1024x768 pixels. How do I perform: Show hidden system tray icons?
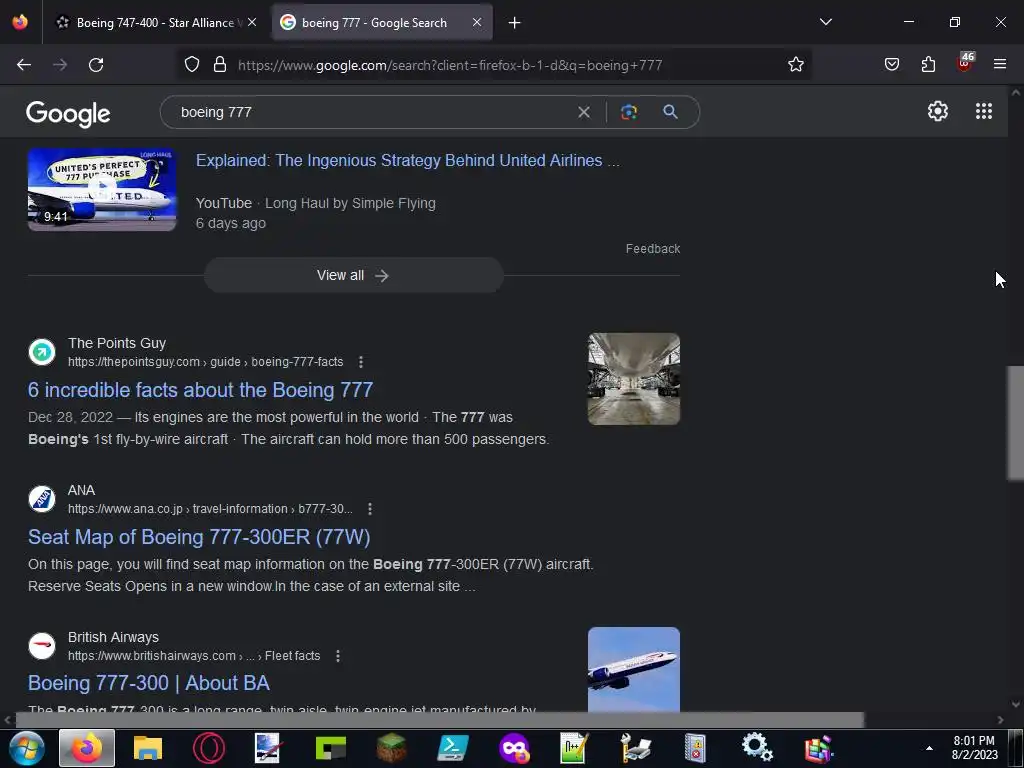click(x=929, y=748)
